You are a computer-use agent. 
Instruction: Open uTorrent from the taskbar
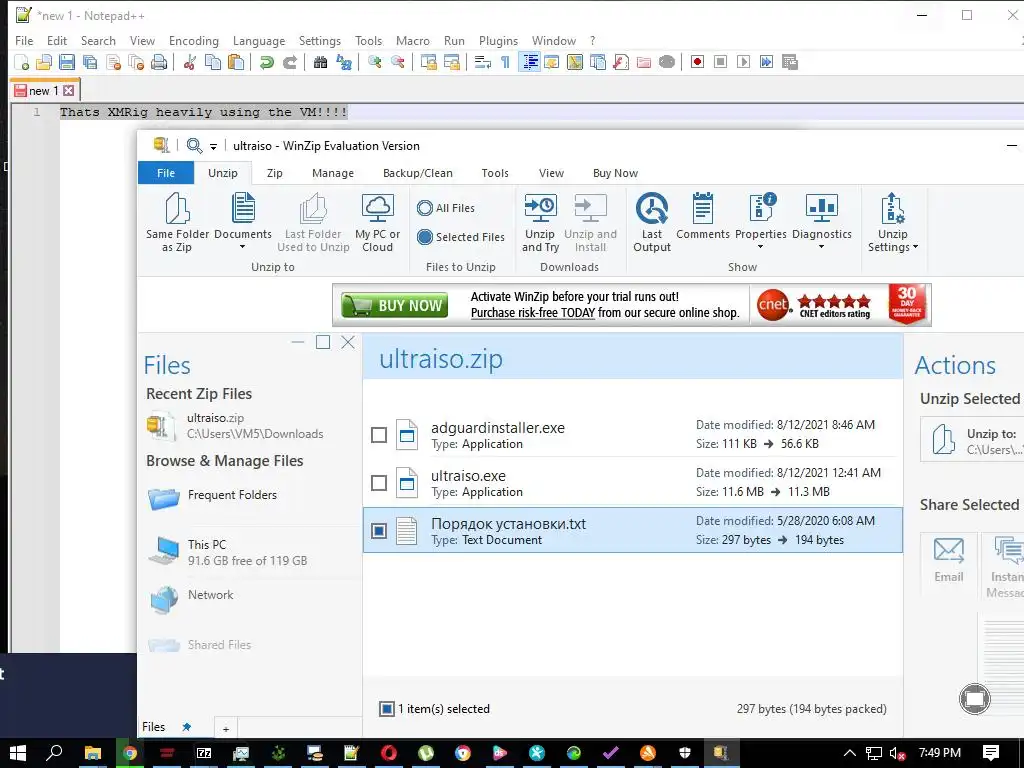[426, 753]
